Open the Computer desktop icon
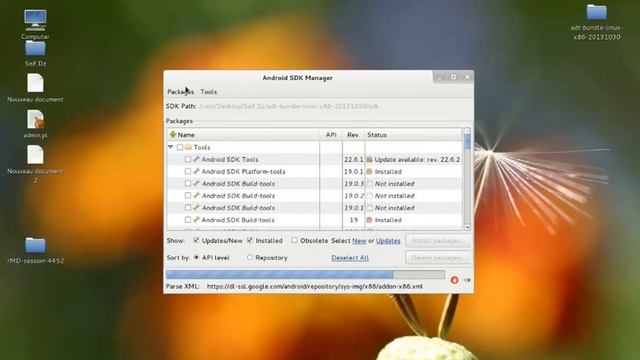The image size is (640, 360). (x=35, y=20)
